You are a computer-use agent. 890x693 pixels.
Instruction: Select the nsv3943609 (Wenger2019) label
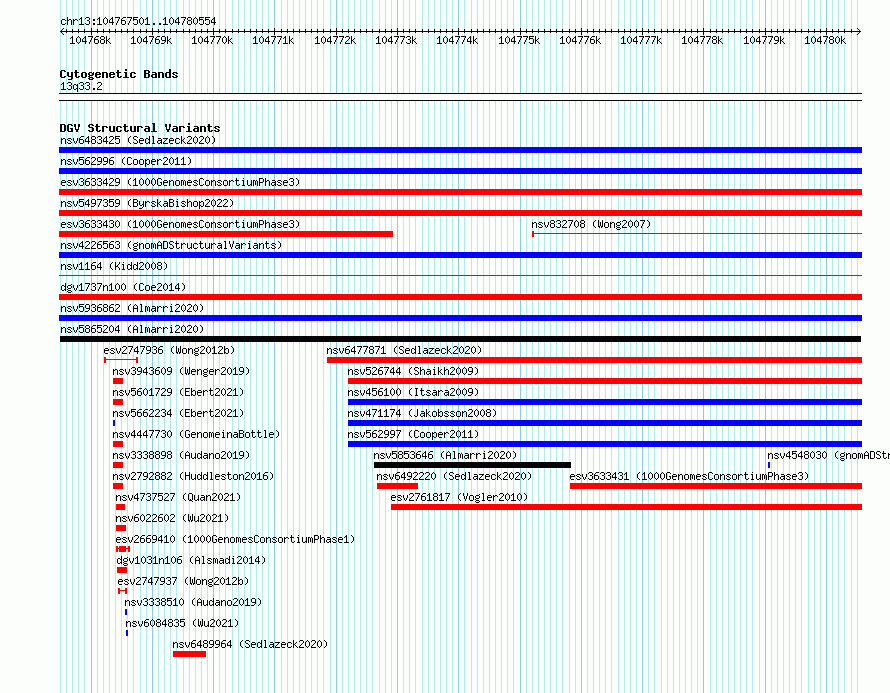[x=181, y=371]
